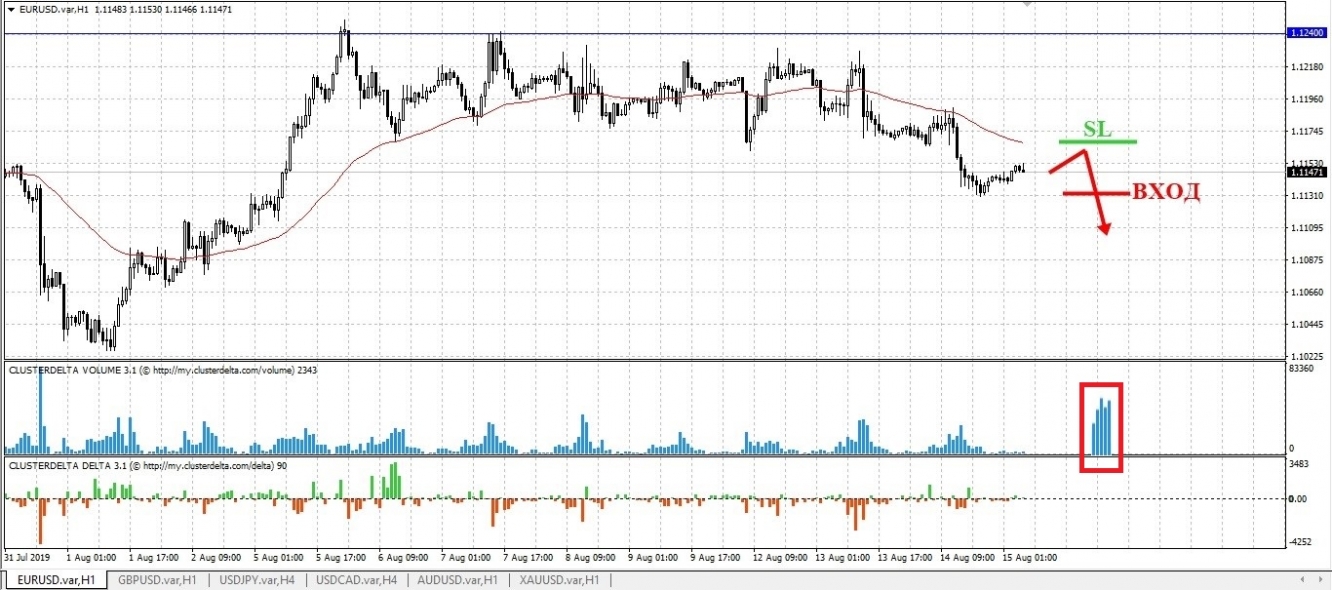The height and width of the screenshot is (590, 1332).
Task: Open the USDJPY.var,H4 chart tab
Action: (258, 579)
